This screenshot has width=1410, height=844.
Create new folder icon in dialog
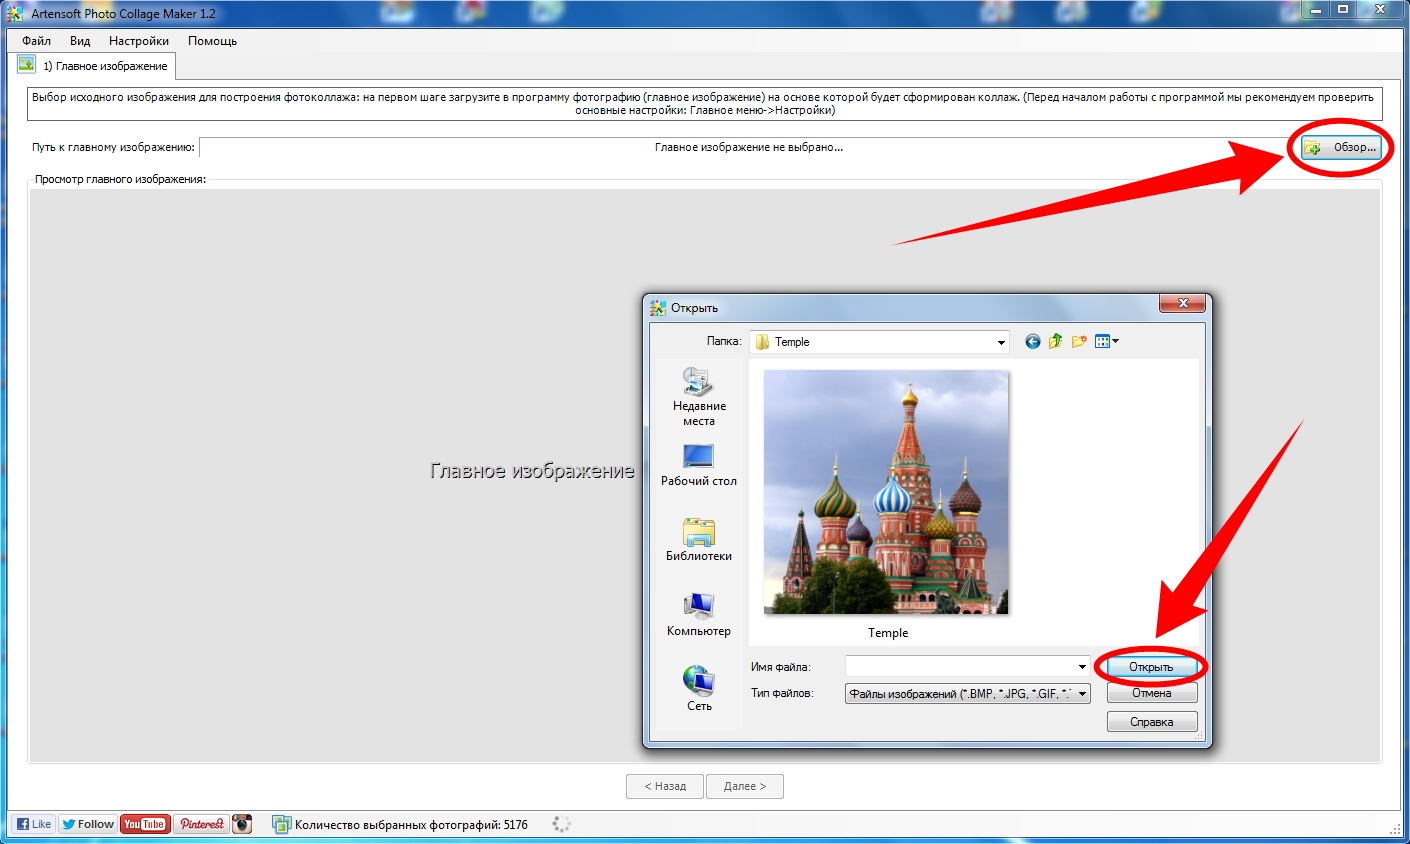[x=1079, y=342]
